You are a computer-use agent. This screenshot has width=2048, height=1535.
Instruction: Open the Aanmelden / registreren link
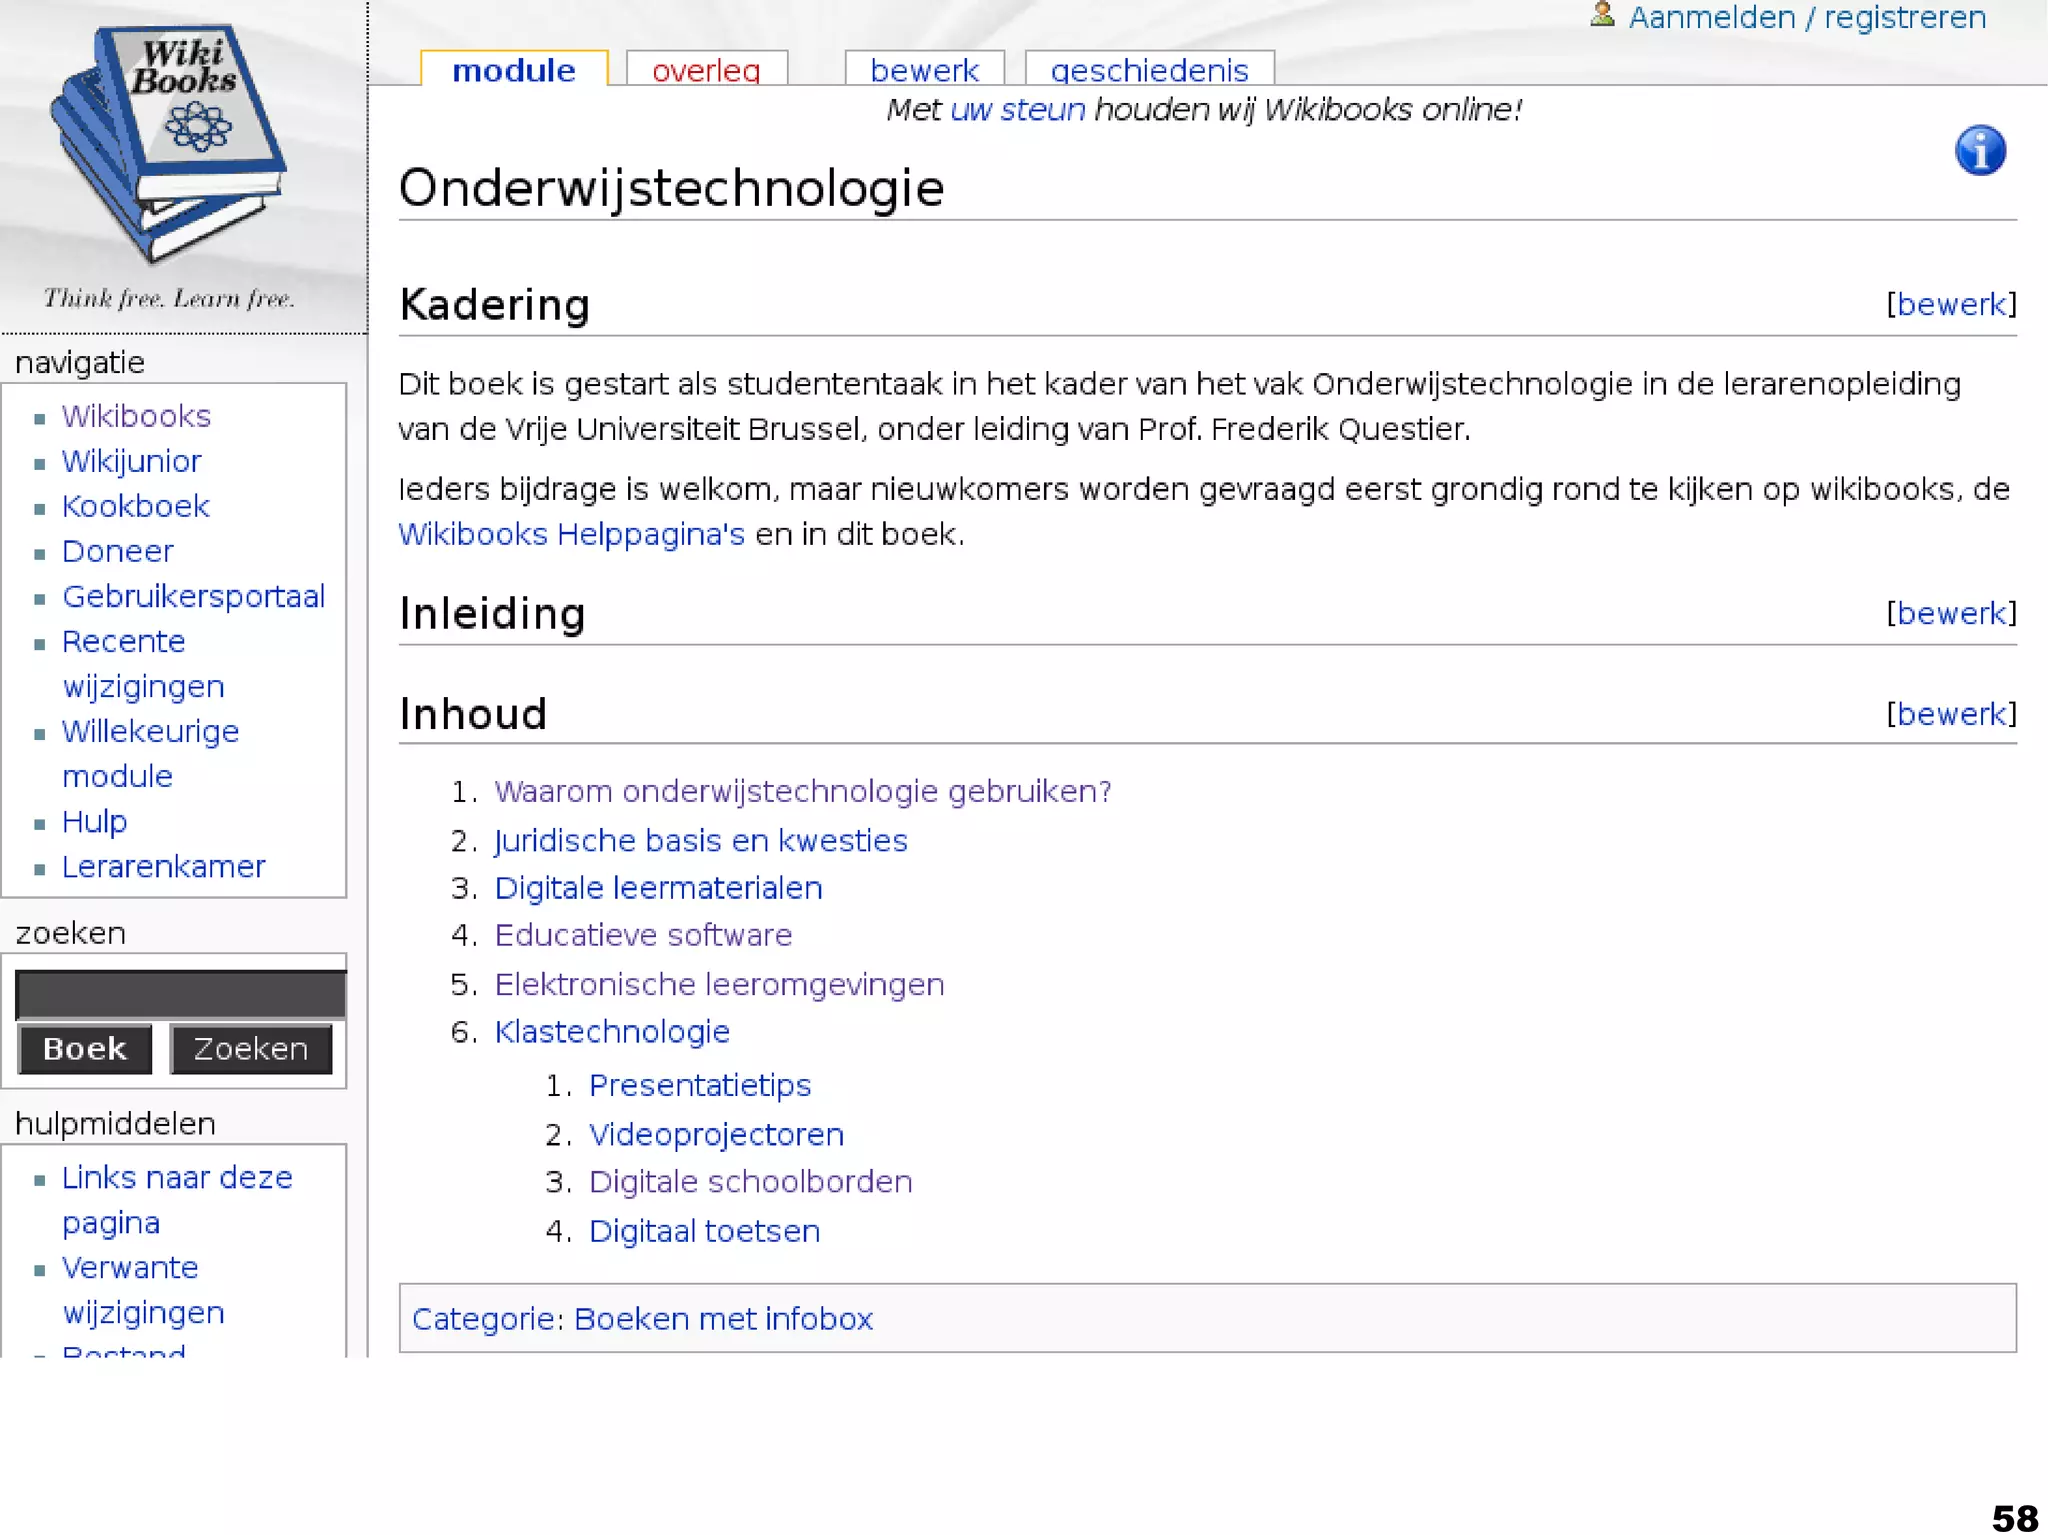1806,18
